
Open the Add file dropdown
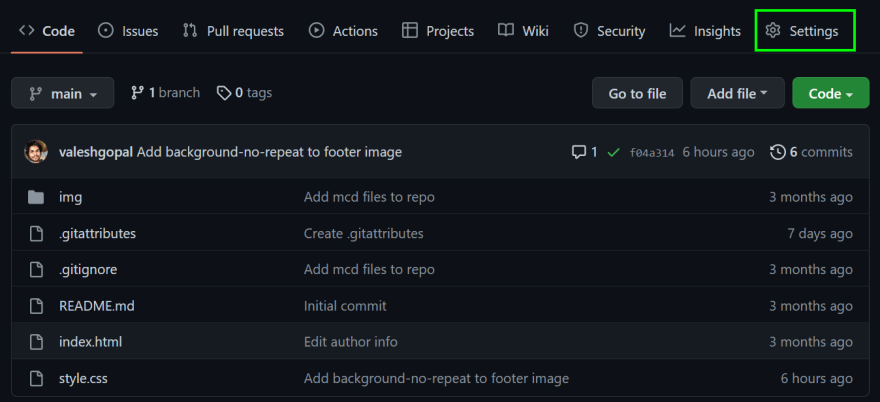click(x=737, y=93)
